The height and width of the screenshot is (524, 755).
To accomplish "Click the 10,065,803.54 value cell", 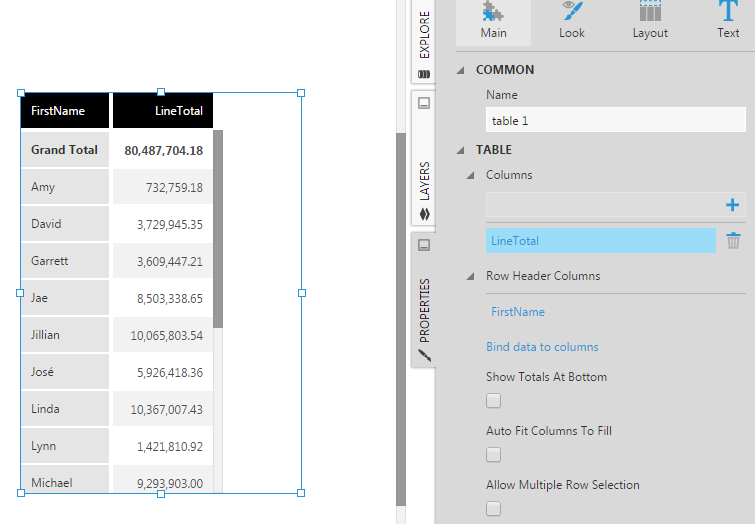I will [x=163, y=335].
